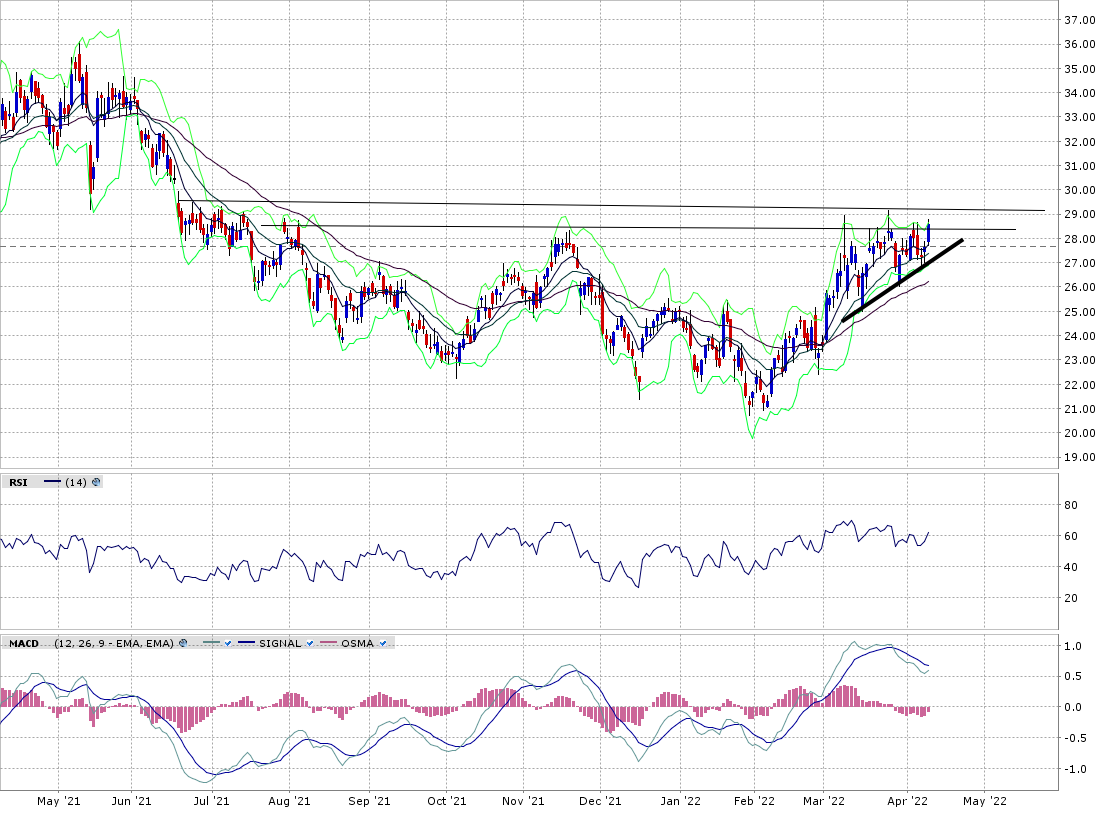The height and width of the screenshot is (815, 1104).
Task: Click the 30.00 price axis label
Action: pos(1079,190)
